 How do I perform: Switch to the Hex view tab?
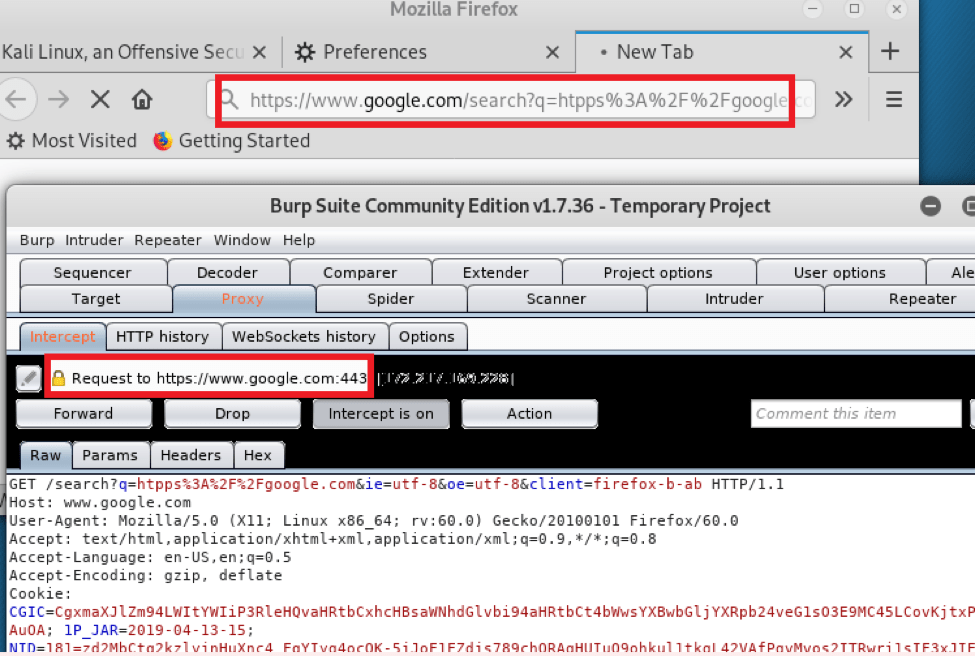pyautogui.click(x=258, y=455)
